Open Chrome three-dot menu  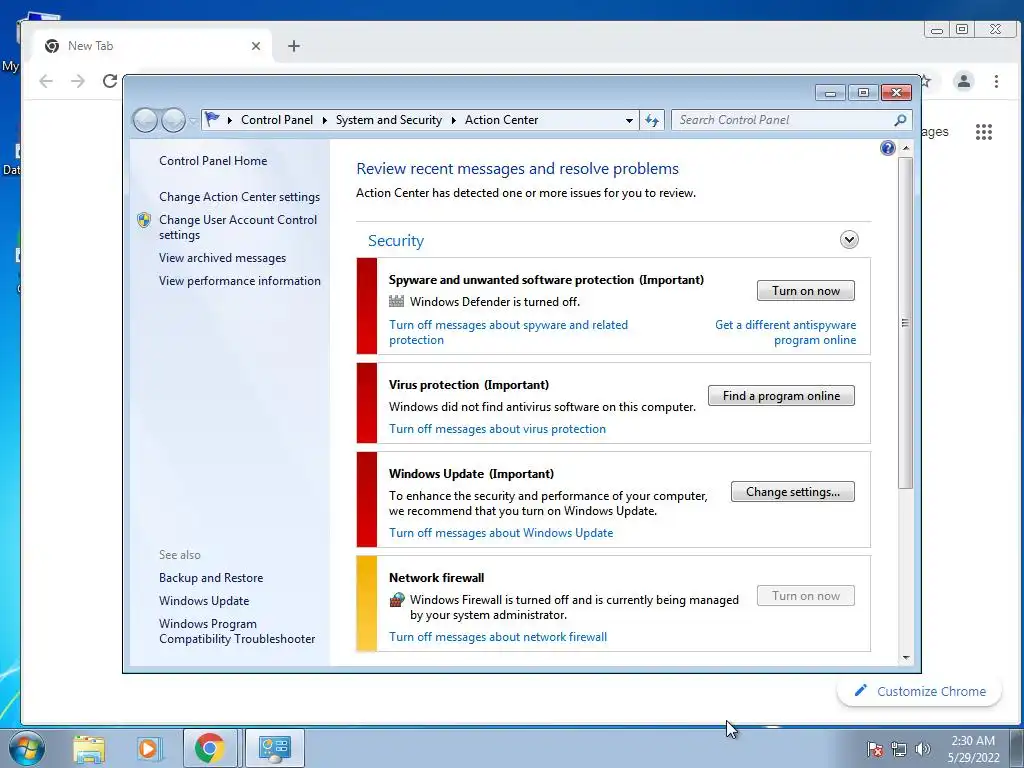click(996, 81)
